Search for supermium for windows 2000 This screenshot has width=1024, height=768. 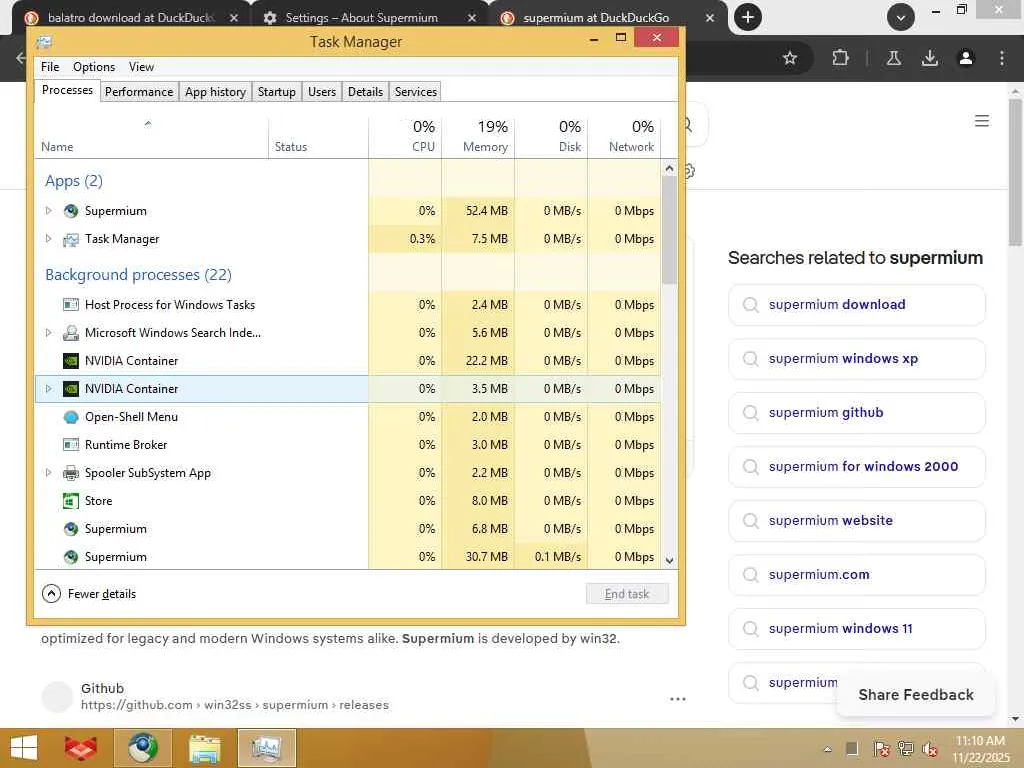[x=856, y=467]
